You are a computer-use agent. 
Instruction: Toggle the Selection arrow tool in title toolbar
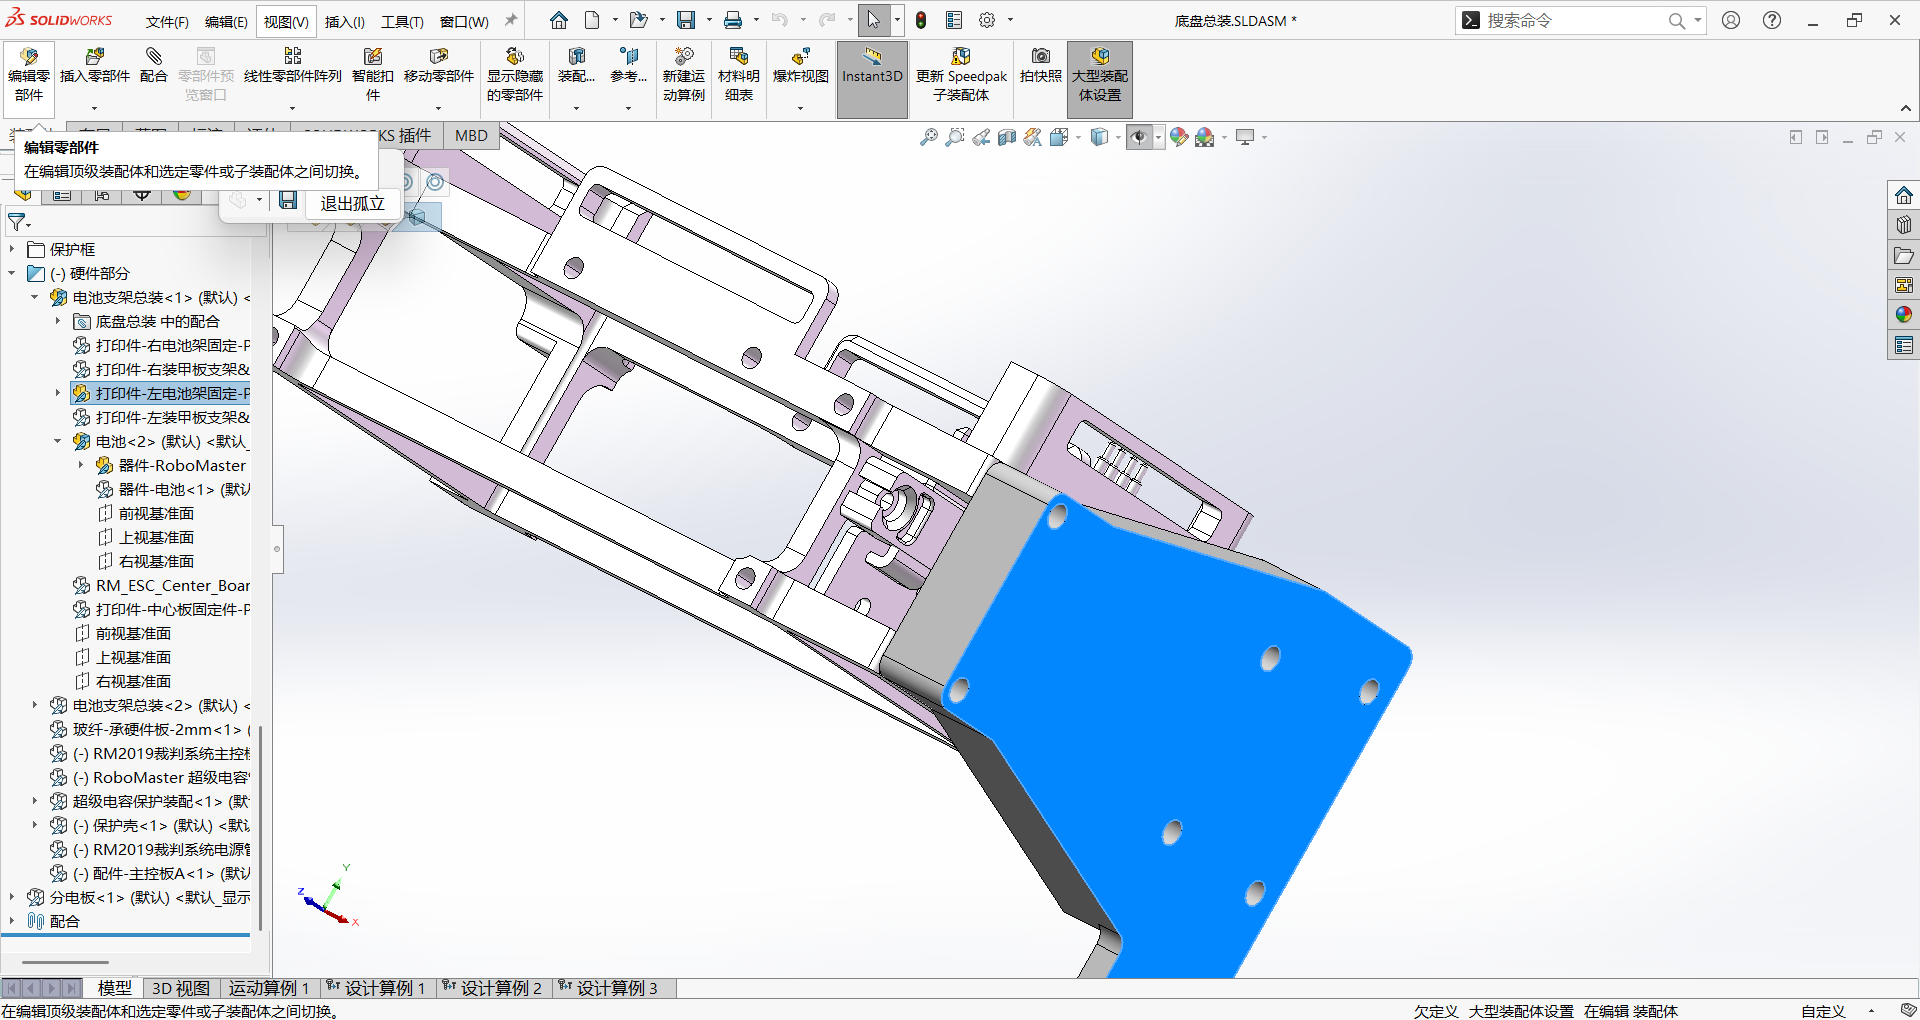874,20
